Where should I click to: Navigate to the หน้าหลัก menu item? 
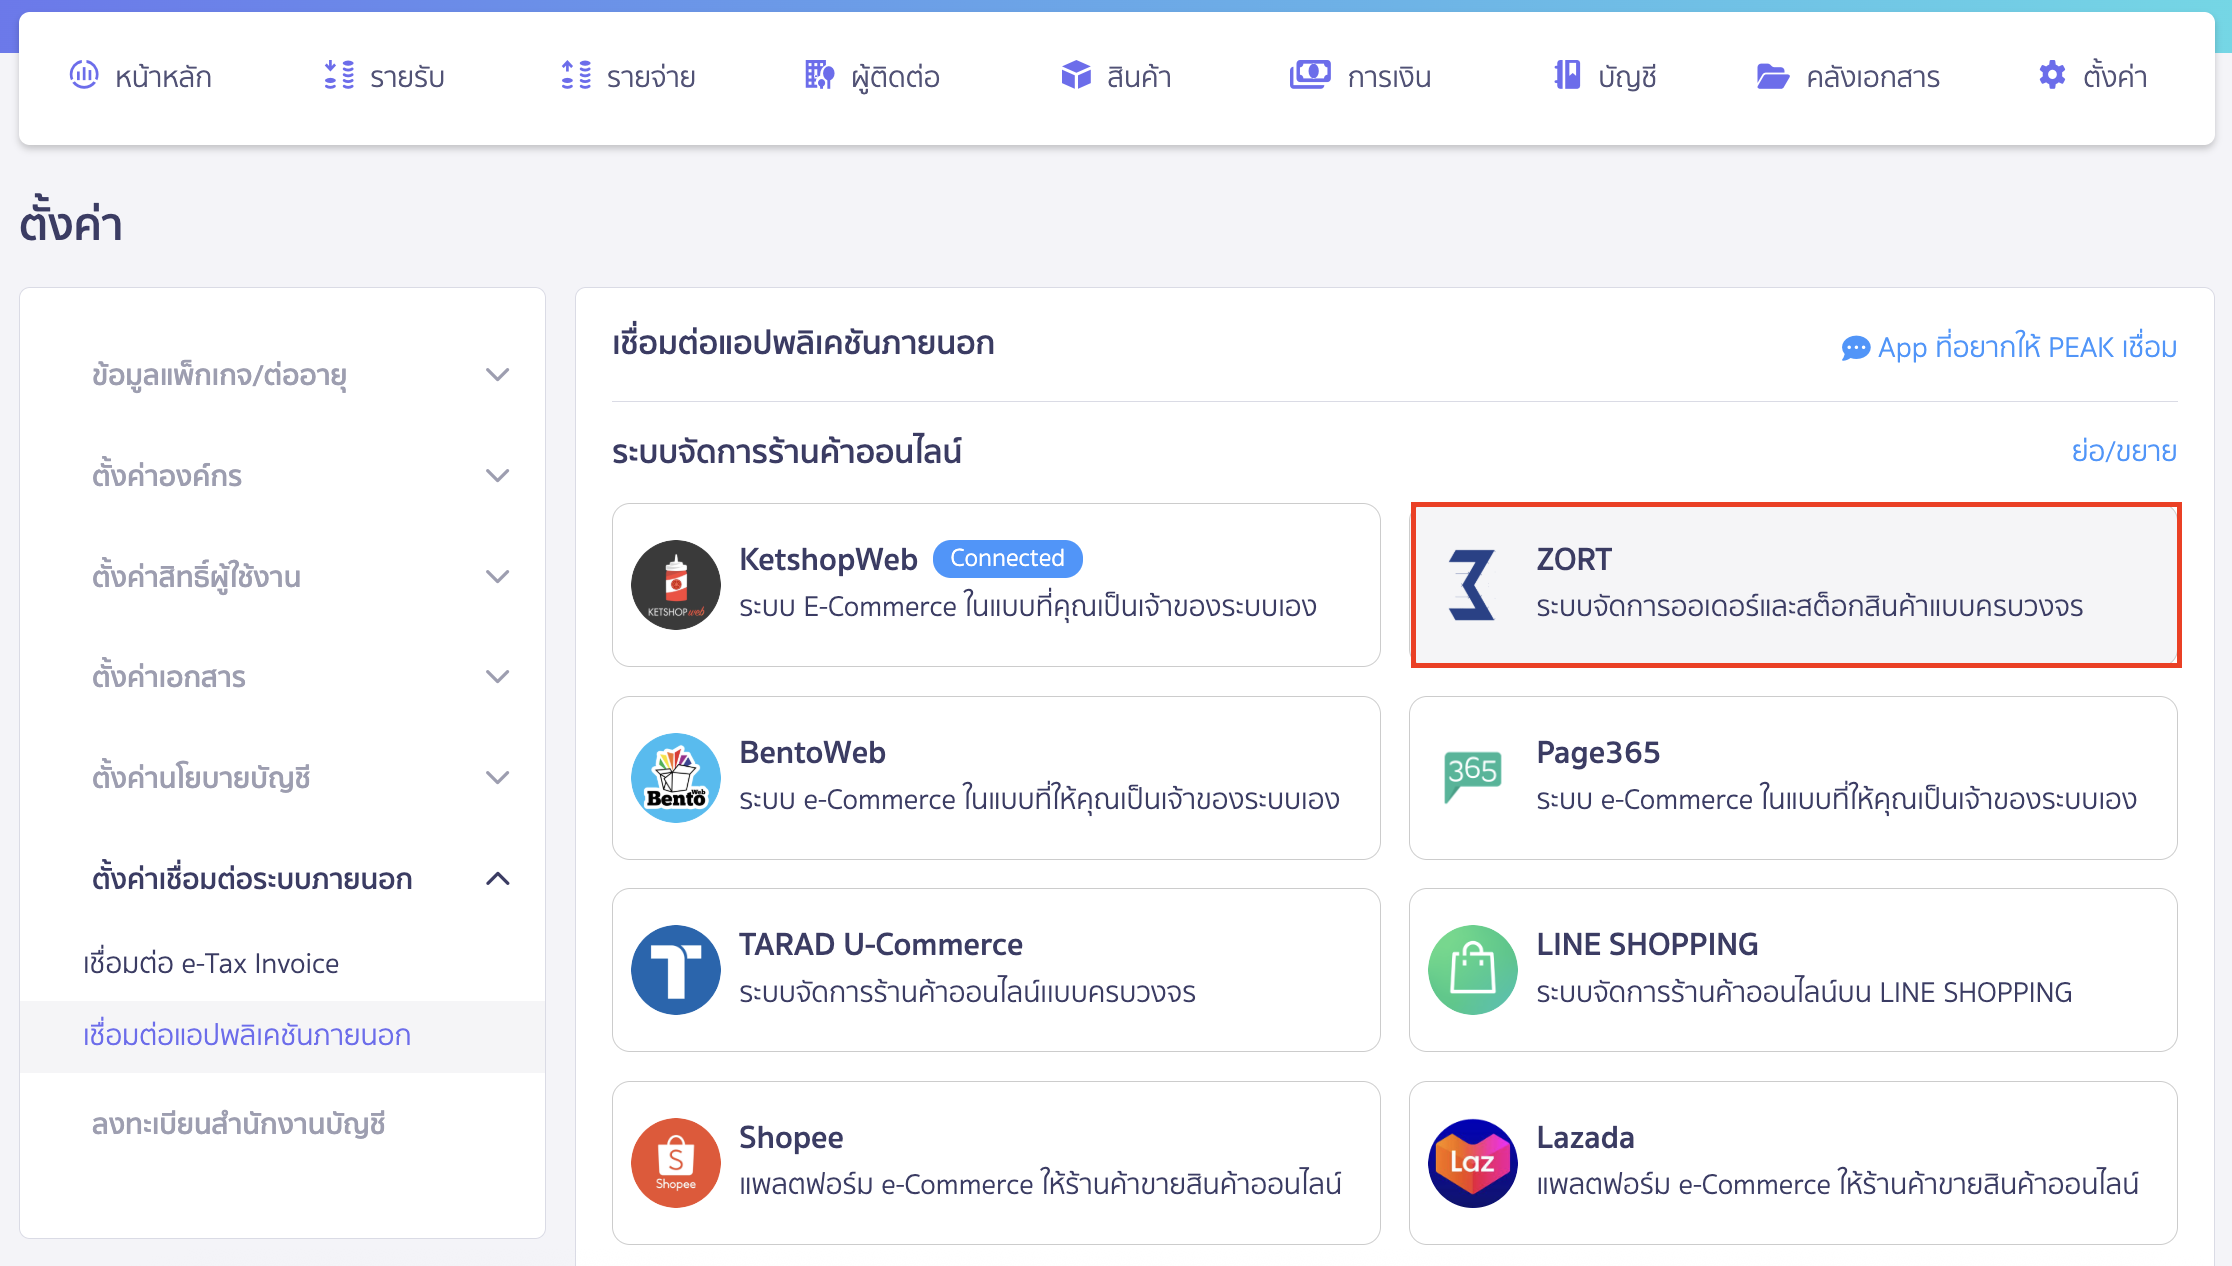coord(142,76)
